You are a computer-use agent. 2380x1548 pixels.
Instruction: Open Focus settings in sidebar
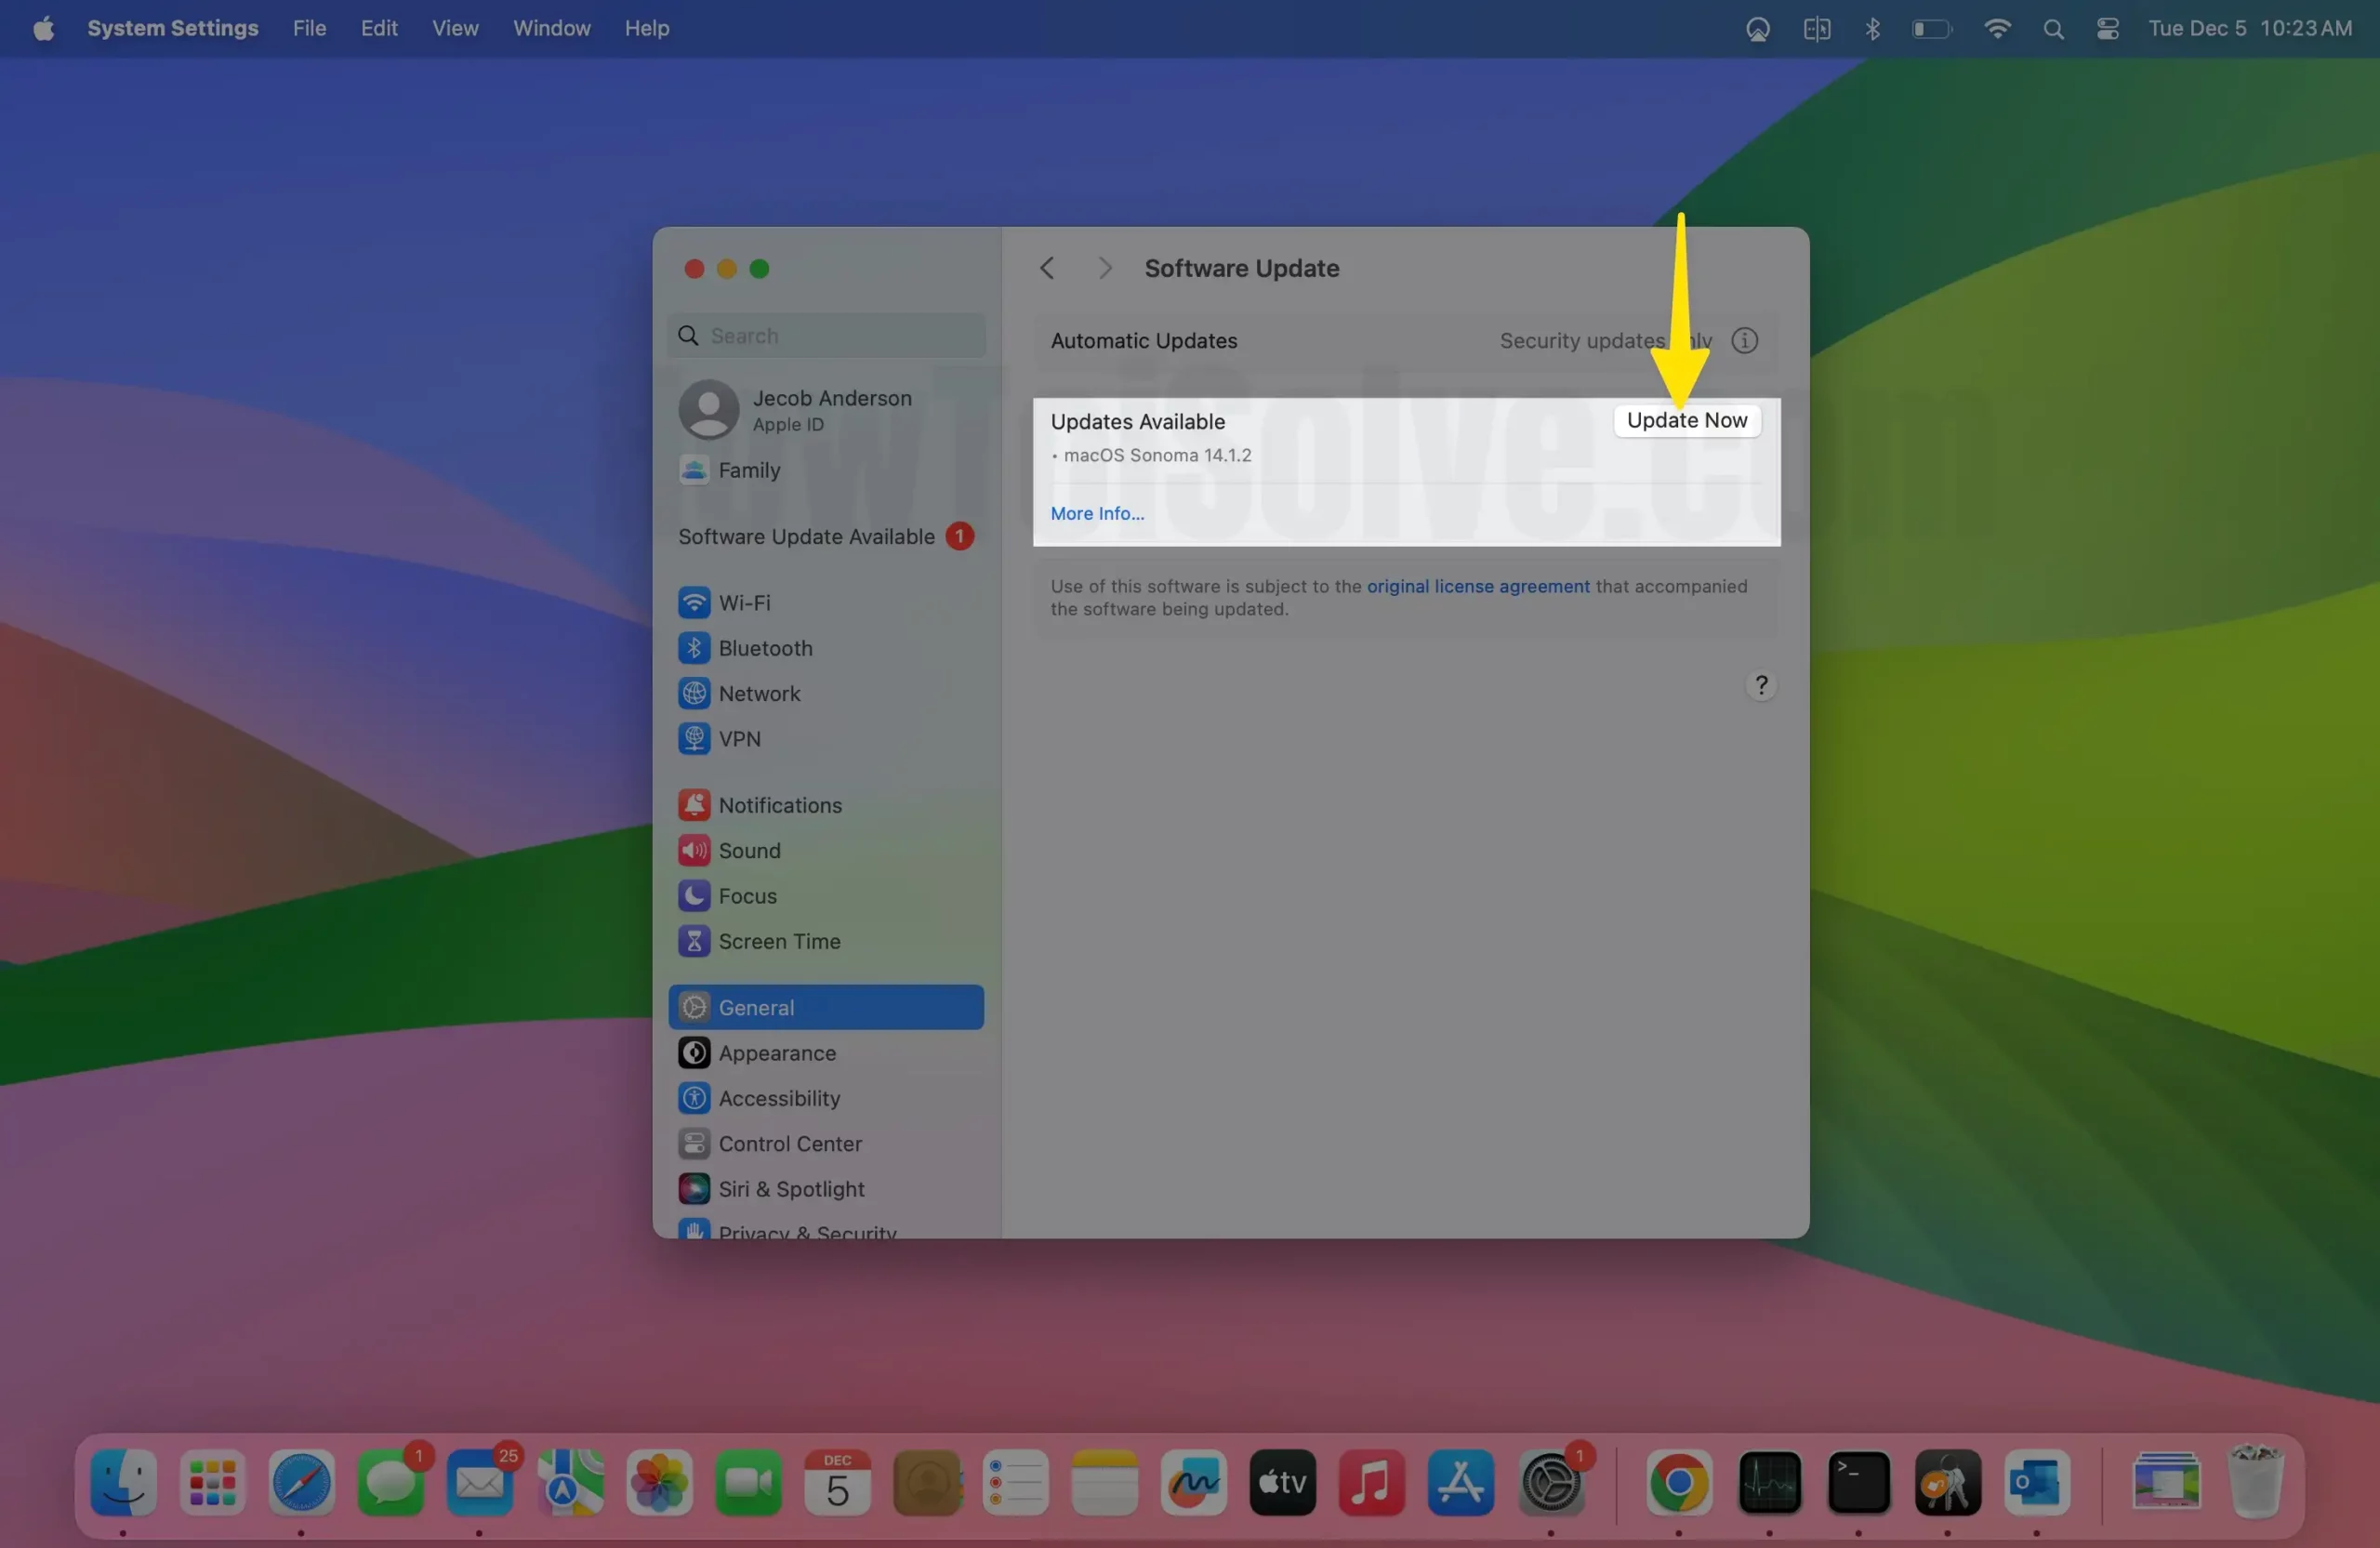coord(827,896)
